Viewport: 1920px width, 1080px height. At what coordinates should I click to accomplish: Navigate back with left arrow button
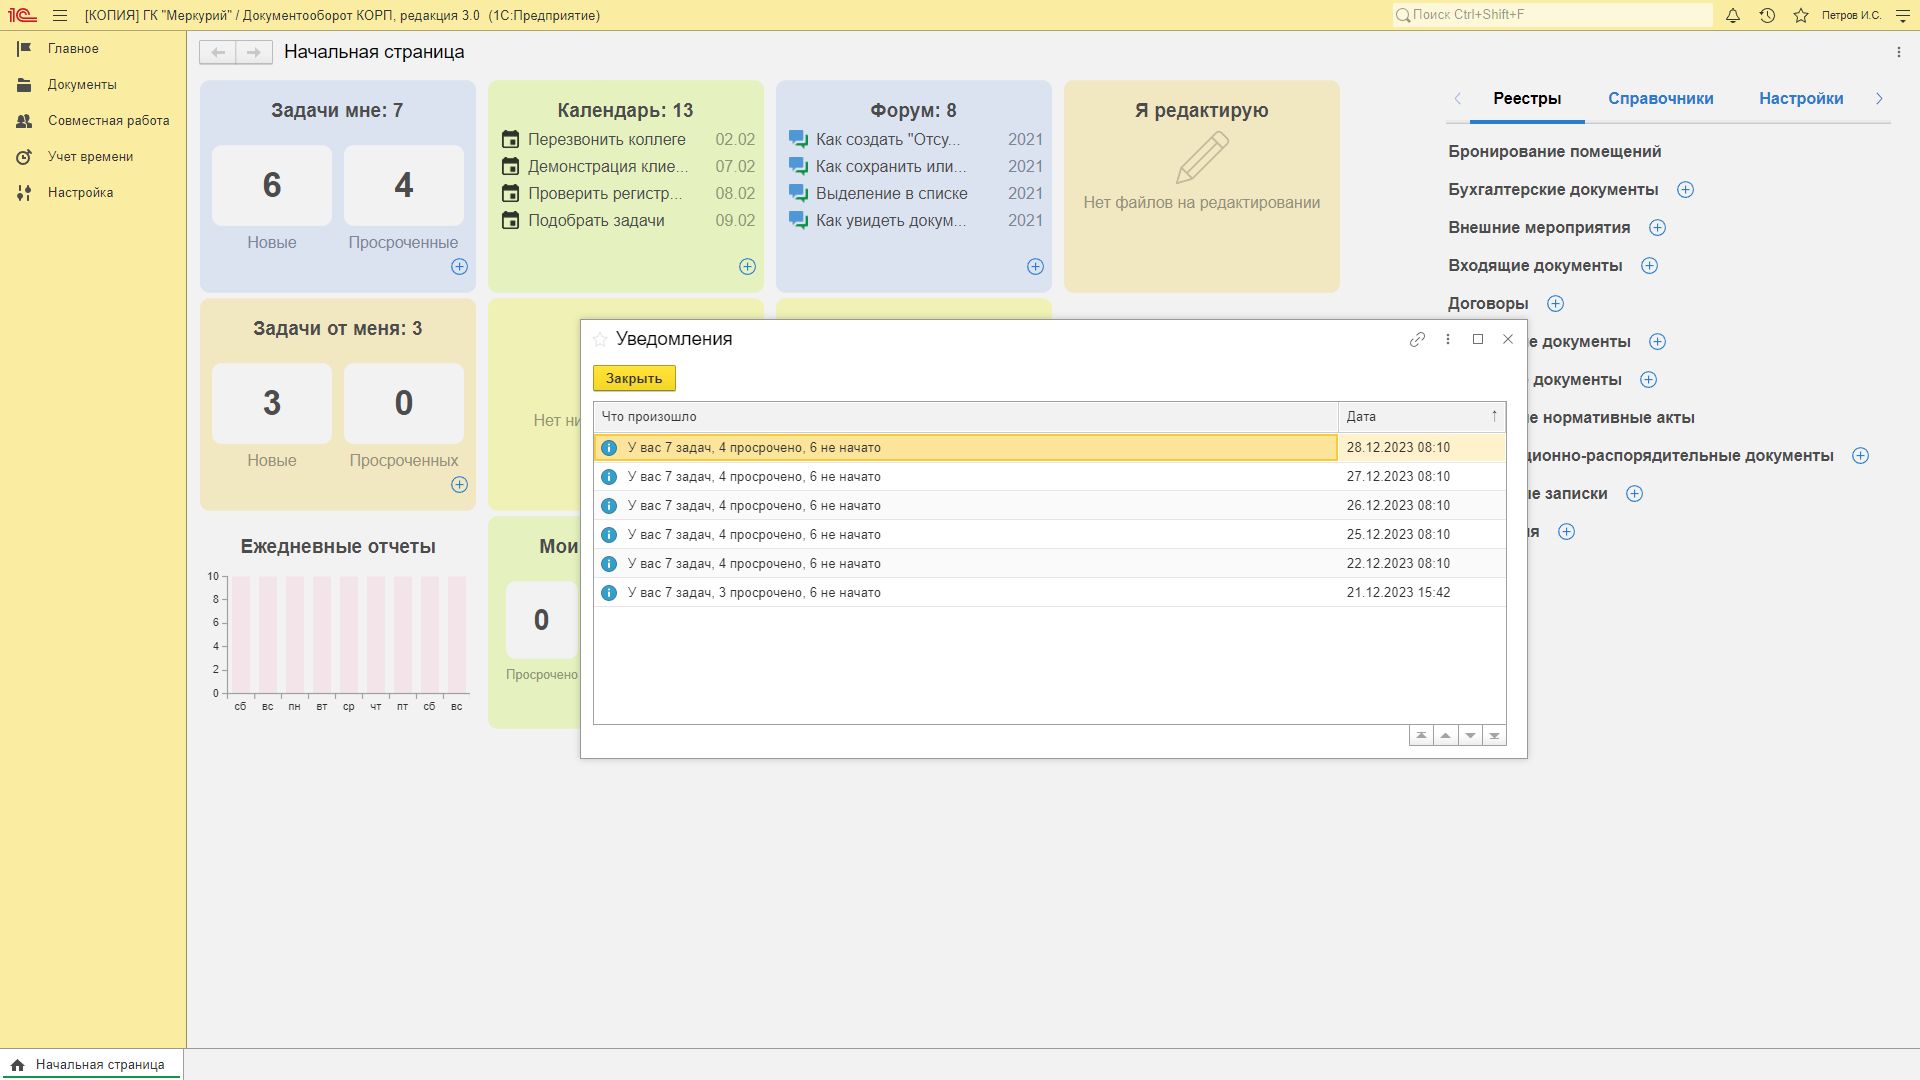pos(218,52)
